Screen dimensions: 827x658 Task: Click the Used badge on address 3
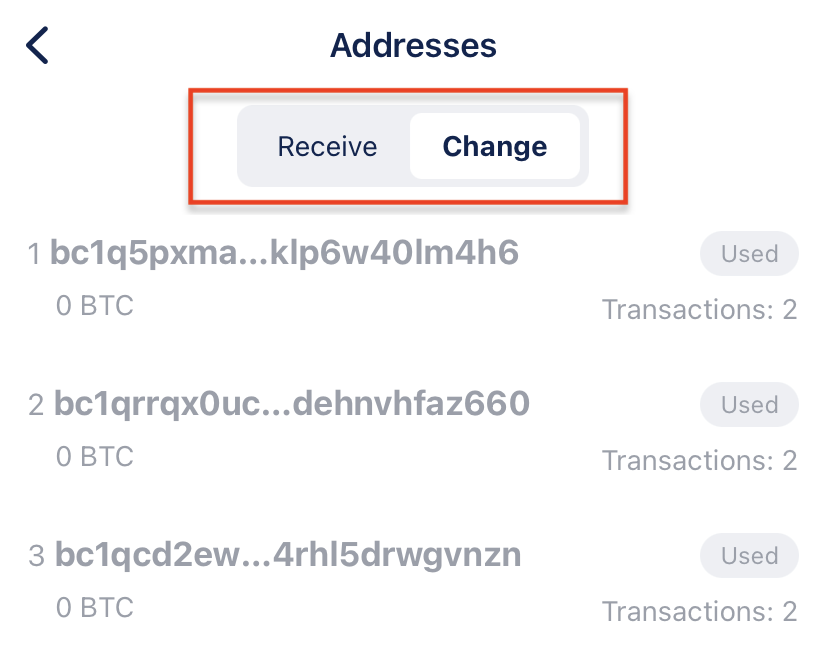tap(749, 556)
